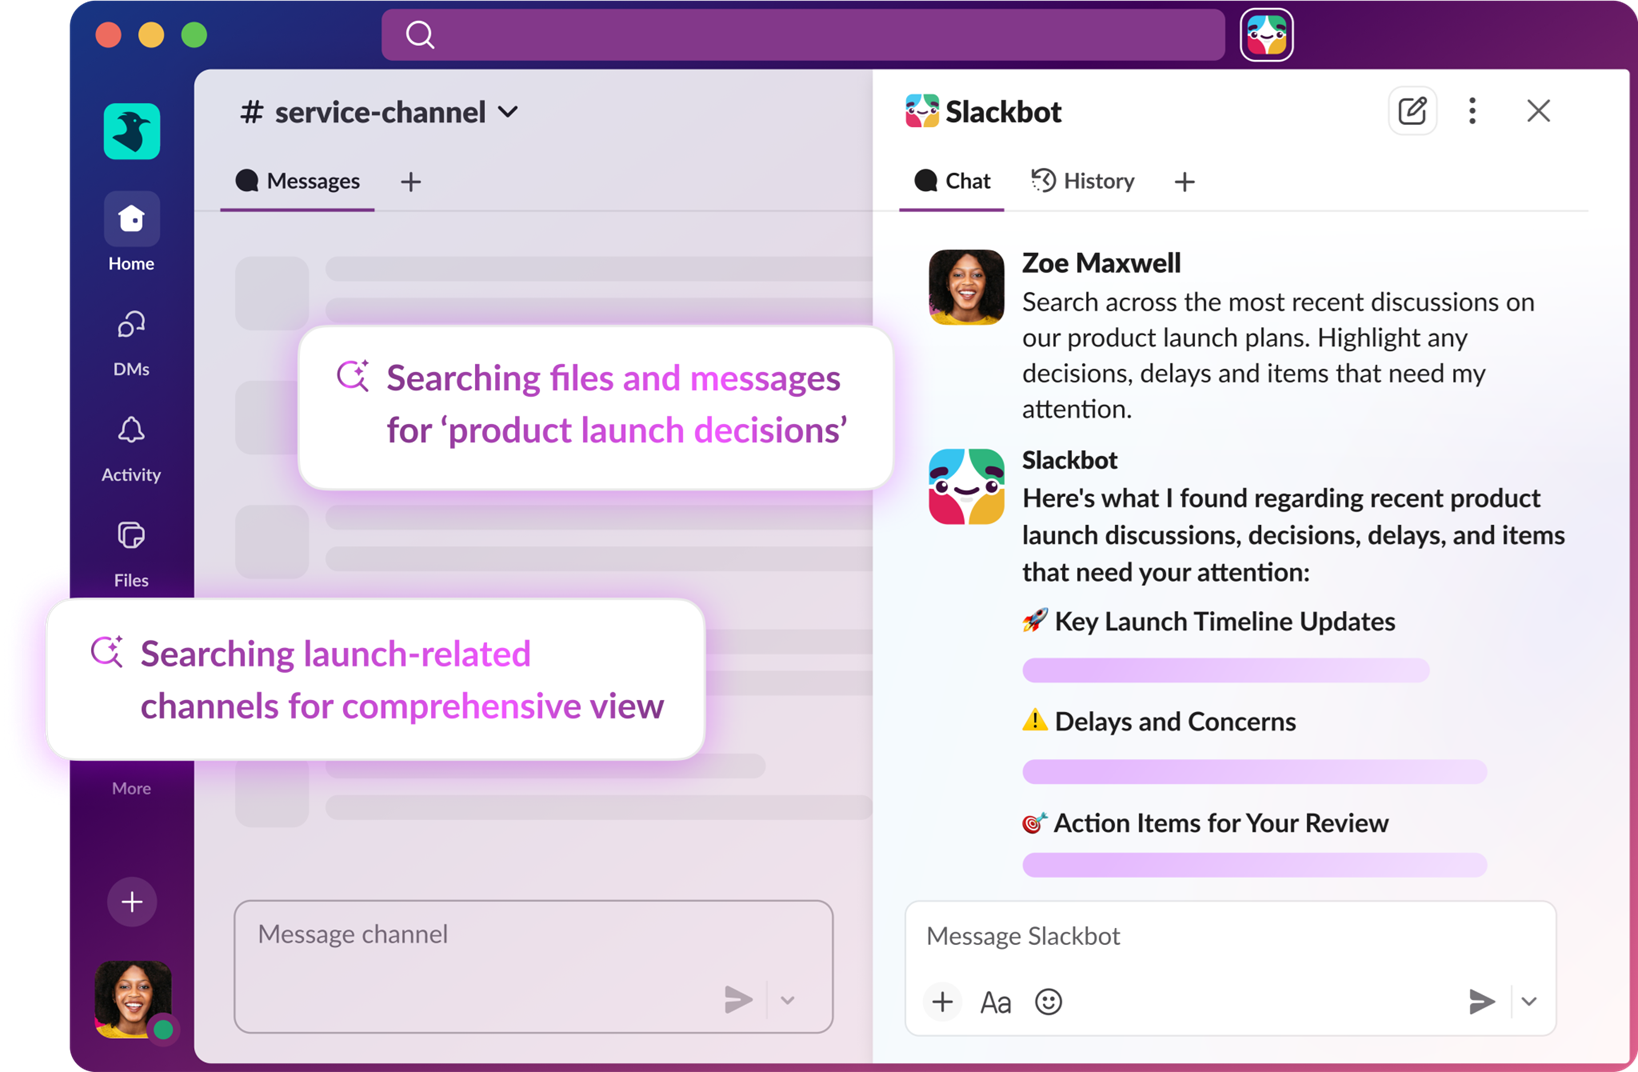Click the top search bar
The image size is (1638, 1072).
[x=803, y=35]
